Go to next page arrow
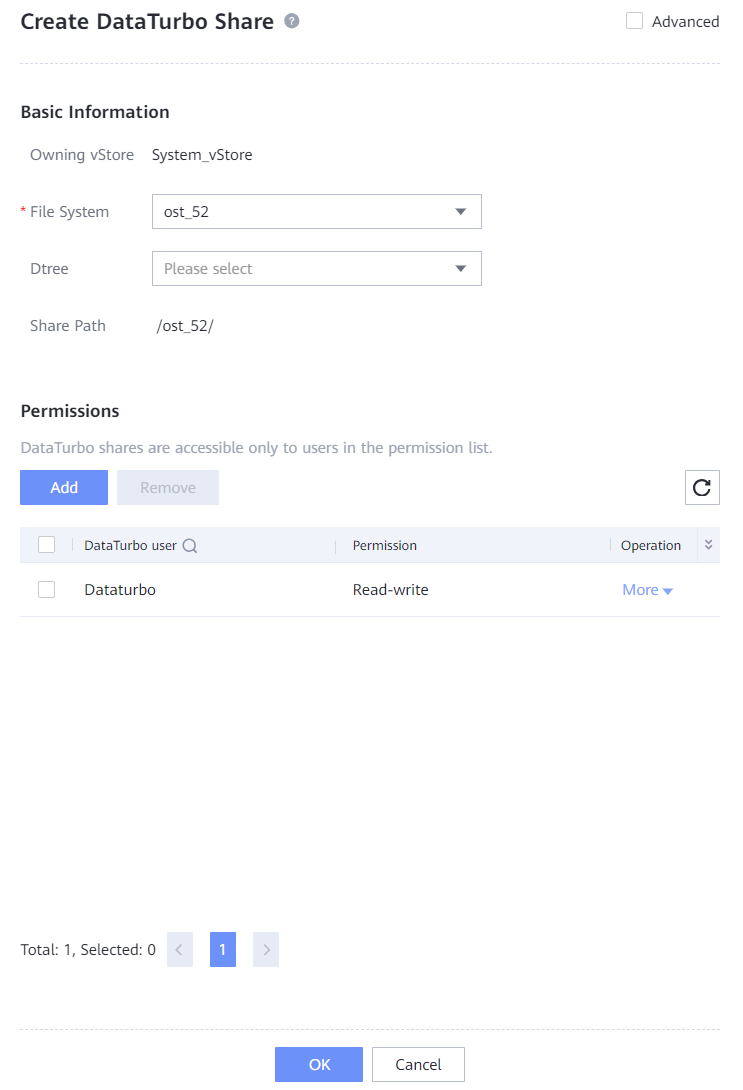 266,950
